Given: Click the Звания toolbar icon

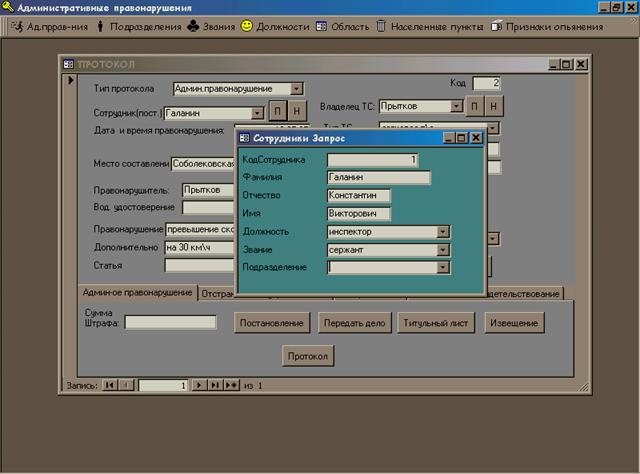Looking at the screenshot, I should pos(211,27).
